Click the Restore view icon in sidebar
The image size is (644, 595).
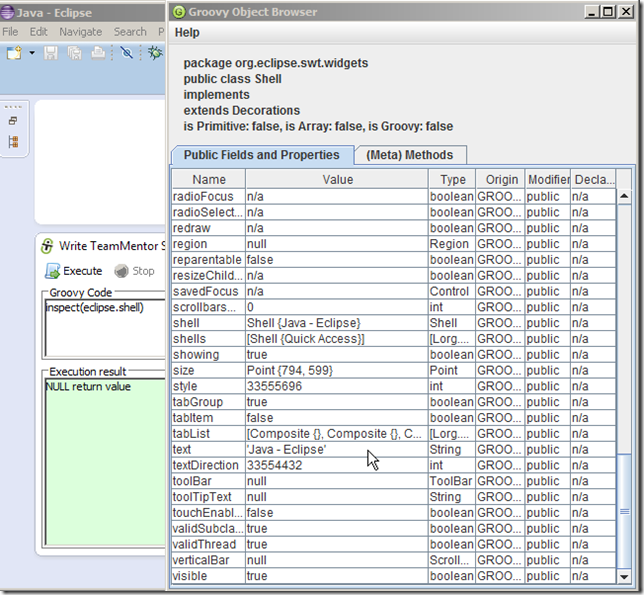coord(13,121)
